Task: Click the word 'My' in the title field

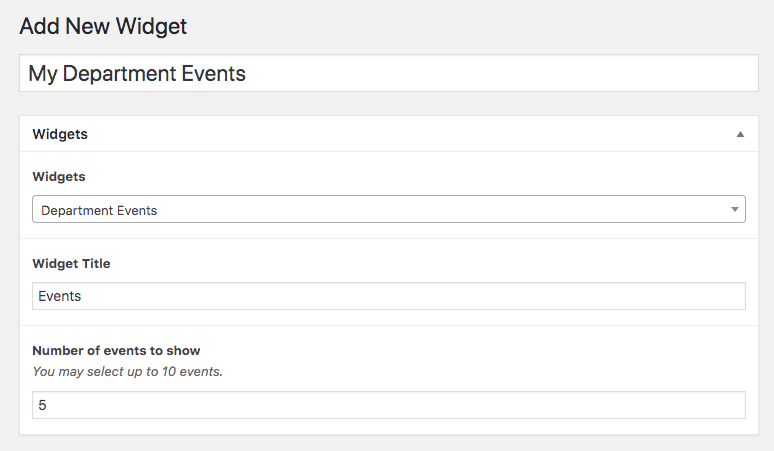Action: tap(43, 75)
